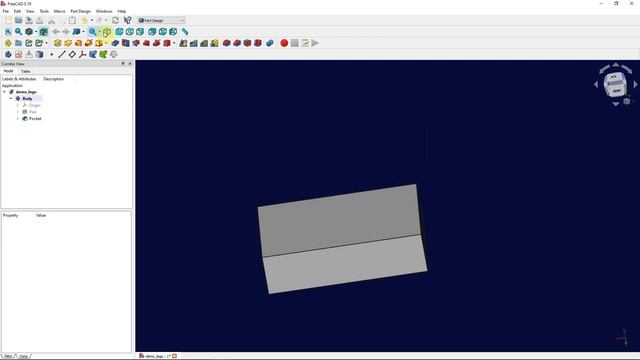Click Fit All view icon
Image resolution: width=640 pixels, height=360 pixels.
pyautogui.click(x=8, y=31)
